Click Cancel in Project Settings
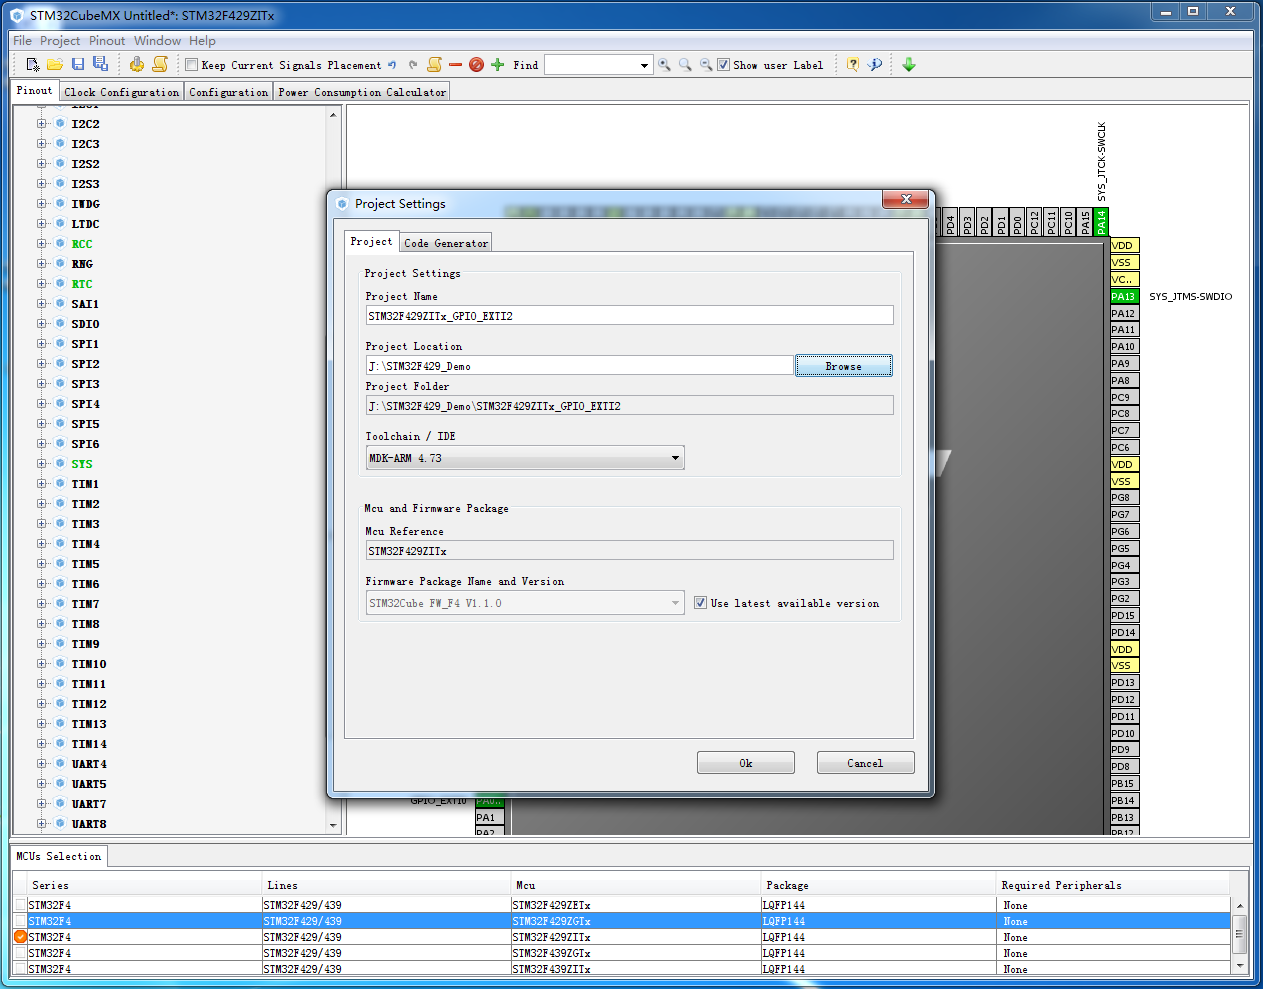Screen dimensions: 1263x989 tap(865, 763)
